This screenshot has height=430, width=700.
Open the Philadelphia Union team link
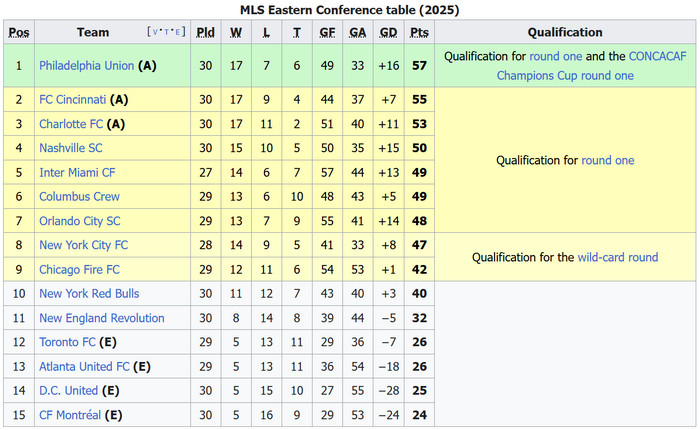(x=86, y=66)
